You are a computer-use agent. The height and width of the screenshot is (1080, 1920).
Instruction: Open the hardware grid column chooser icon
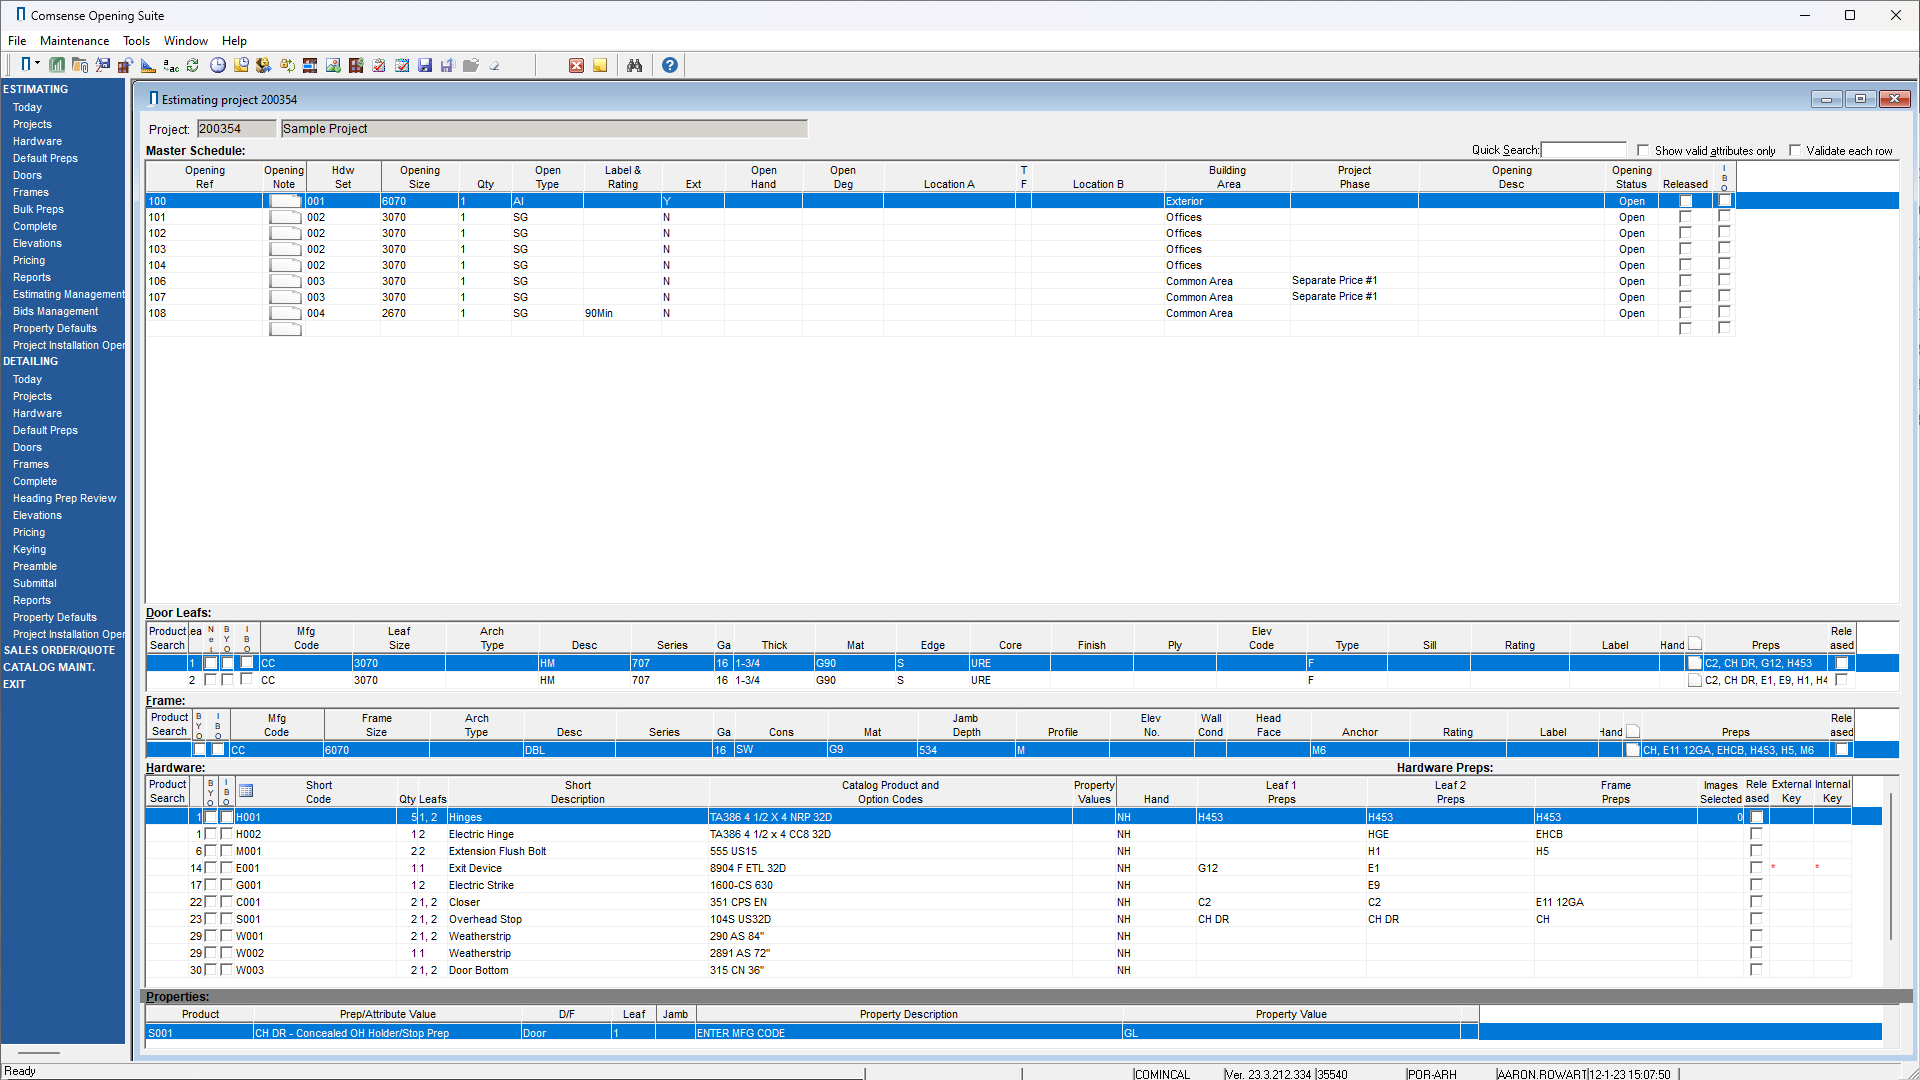[x=246, y=791]
